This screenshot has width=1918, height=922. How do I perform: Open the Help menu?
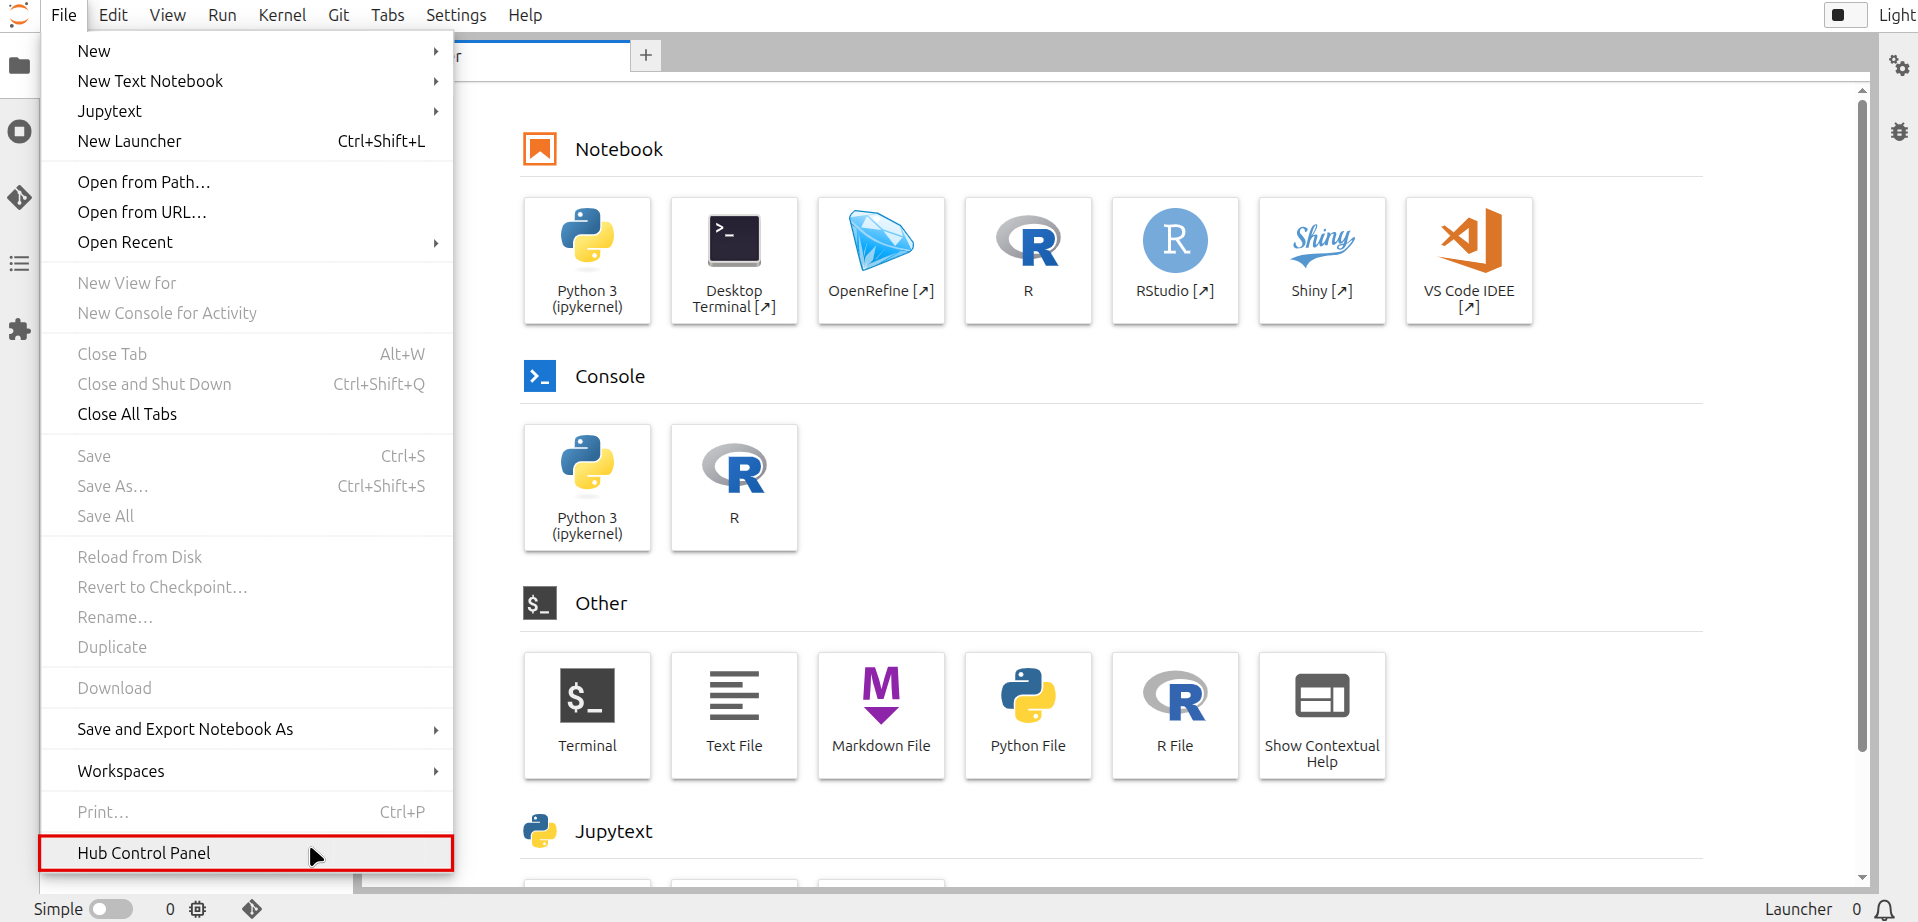525,15
